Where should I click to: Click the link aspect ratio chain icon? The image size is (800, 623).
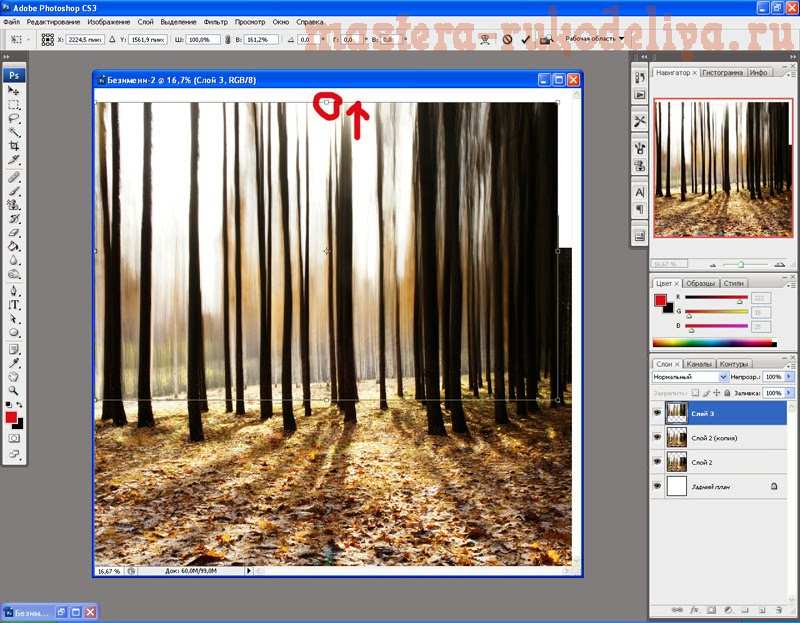[x=228, y=39]
